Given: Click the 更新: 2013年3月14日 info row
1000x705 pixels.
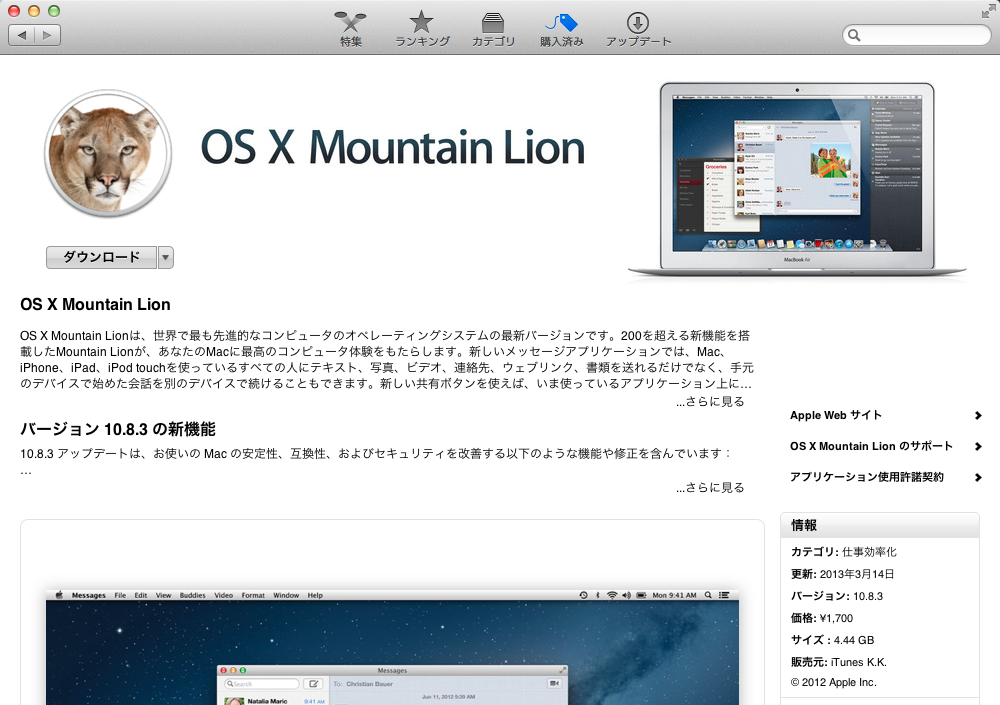Looking at the screenshot, I should coord(842,574).
